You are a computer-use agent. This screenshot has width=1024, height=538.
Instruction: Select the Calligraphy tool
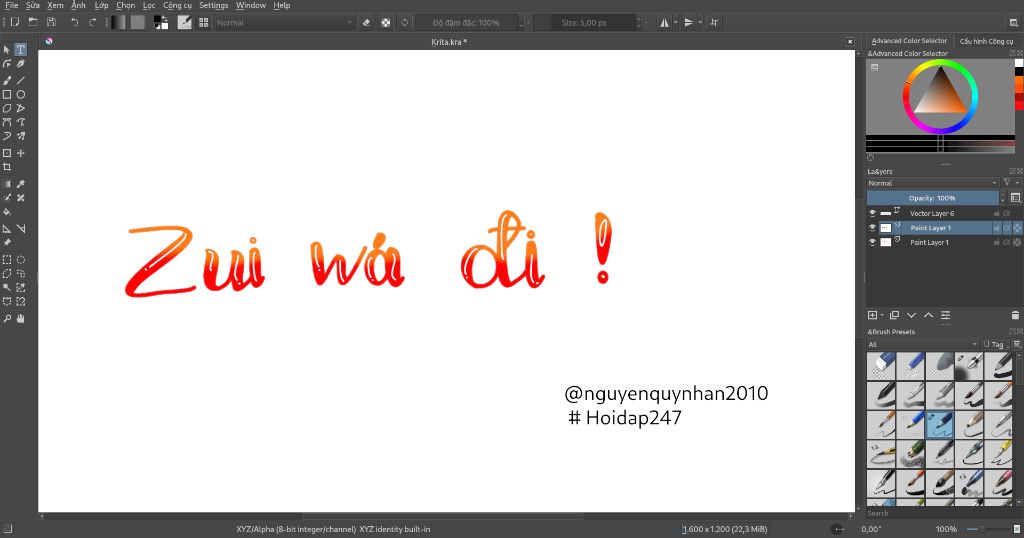point(21,64)
